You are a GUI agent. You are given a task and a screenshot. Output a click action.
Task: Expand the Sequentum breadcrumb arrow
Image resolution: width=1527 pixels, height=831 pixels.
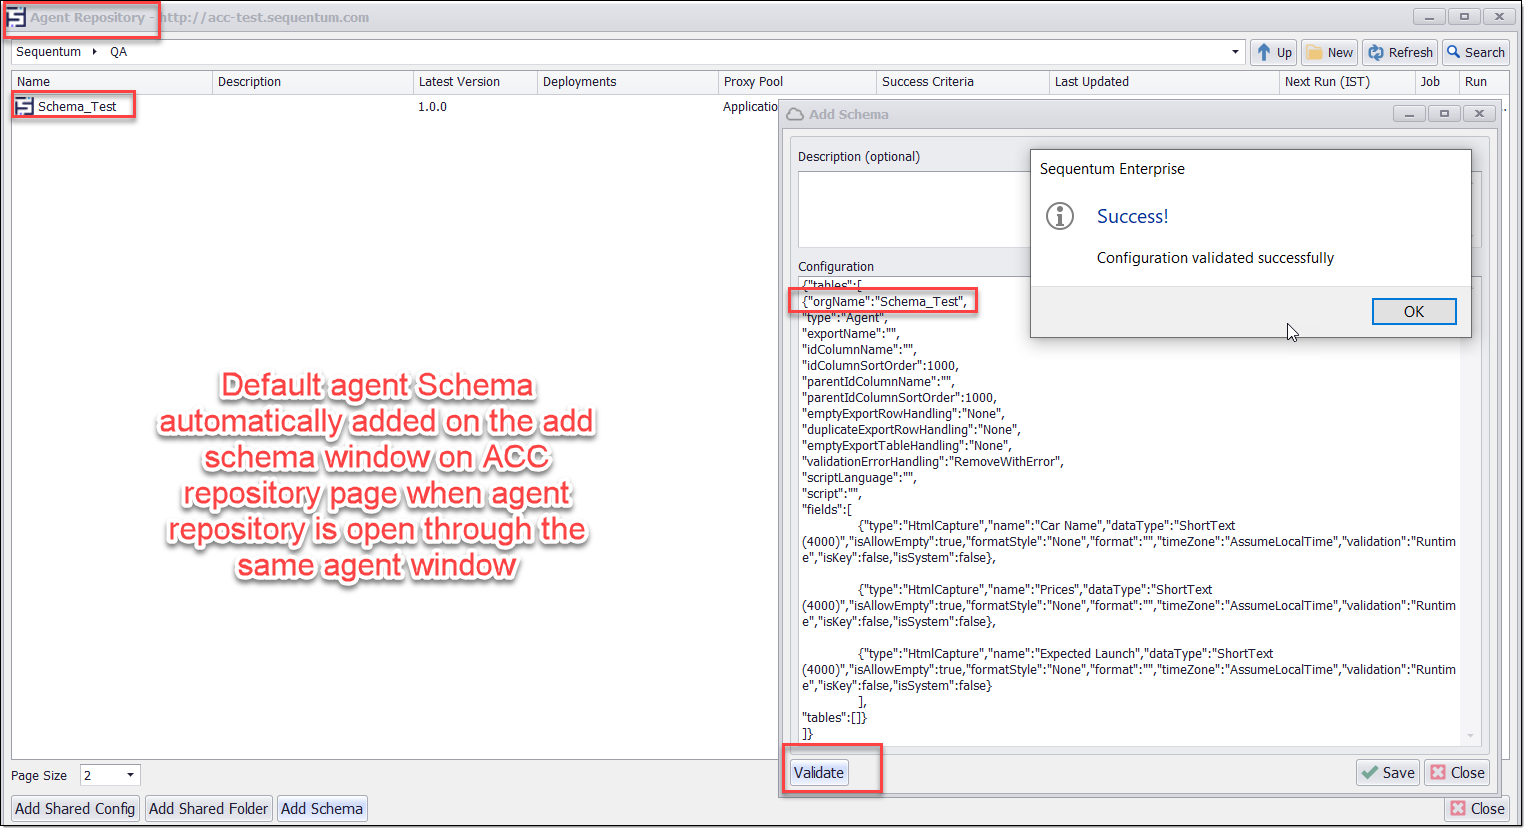pos(94,52)
